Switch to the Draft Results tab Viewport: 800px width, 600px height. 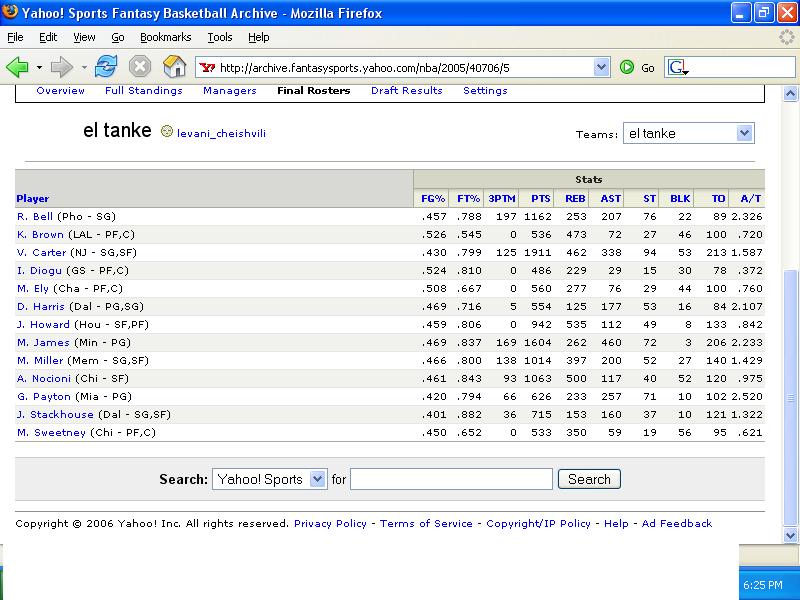click(407, 90)
